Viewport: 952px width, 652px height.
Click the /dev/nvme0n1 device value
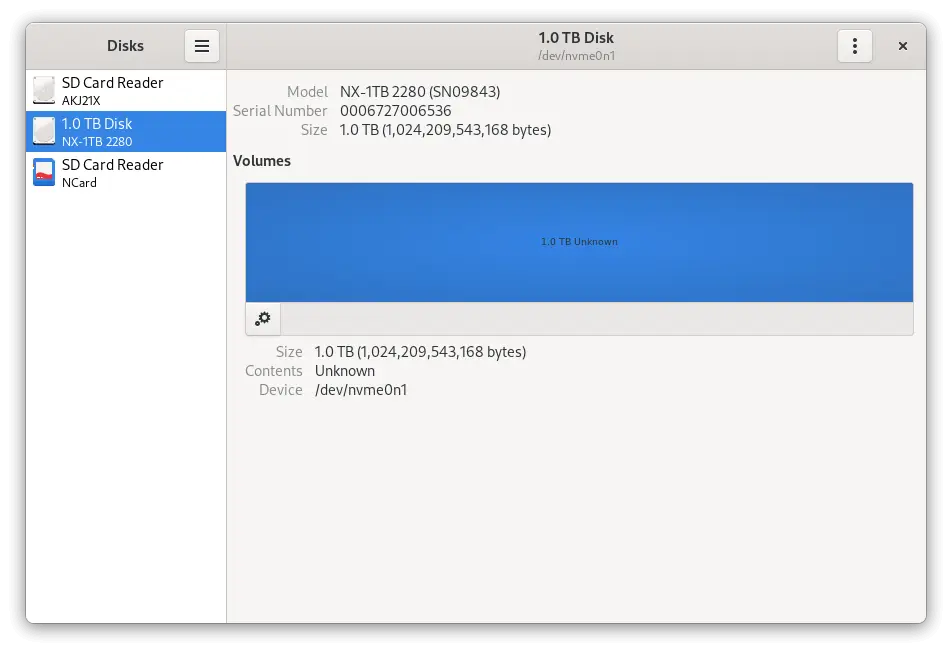click(x=361, y=390)
